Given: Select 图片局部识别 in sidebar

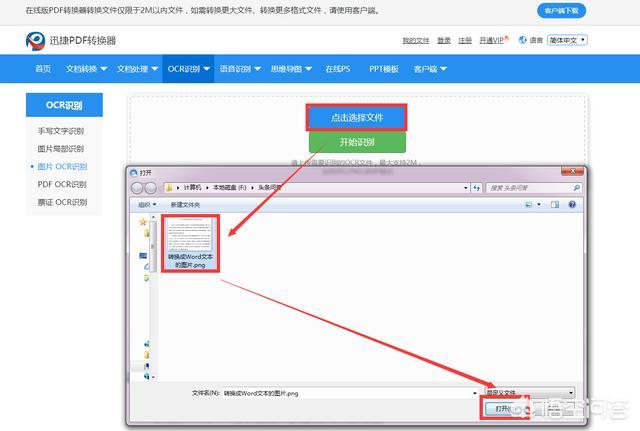Looking at the screenshot, I should tap(61, 149).
